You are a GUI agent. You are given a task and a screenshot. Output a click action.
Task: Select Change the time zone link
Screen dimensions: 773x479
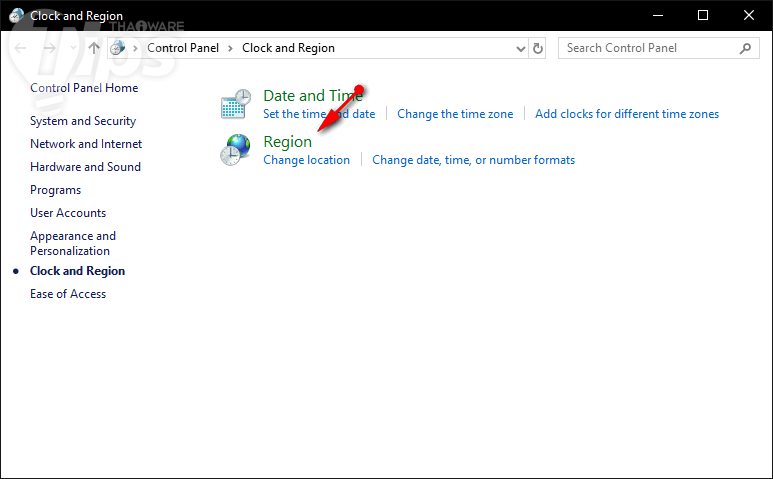pos(455,114)
